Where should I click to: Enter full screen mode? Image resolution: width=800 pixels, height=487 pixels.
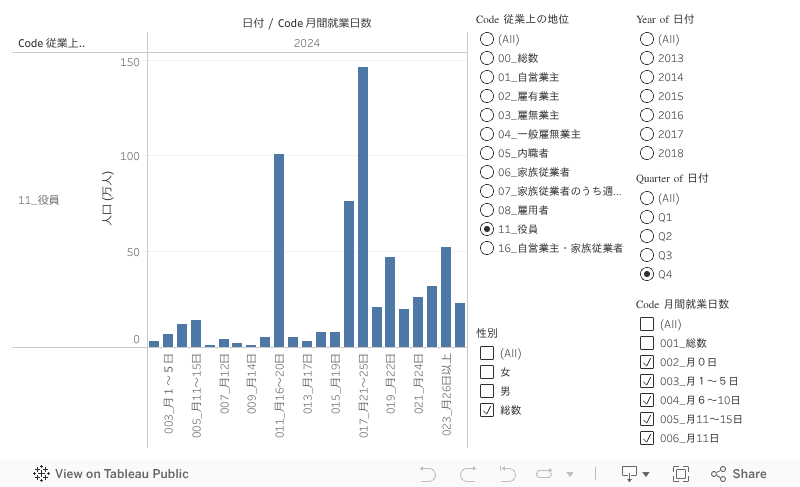pyautogui.click(x=681, y=474)
